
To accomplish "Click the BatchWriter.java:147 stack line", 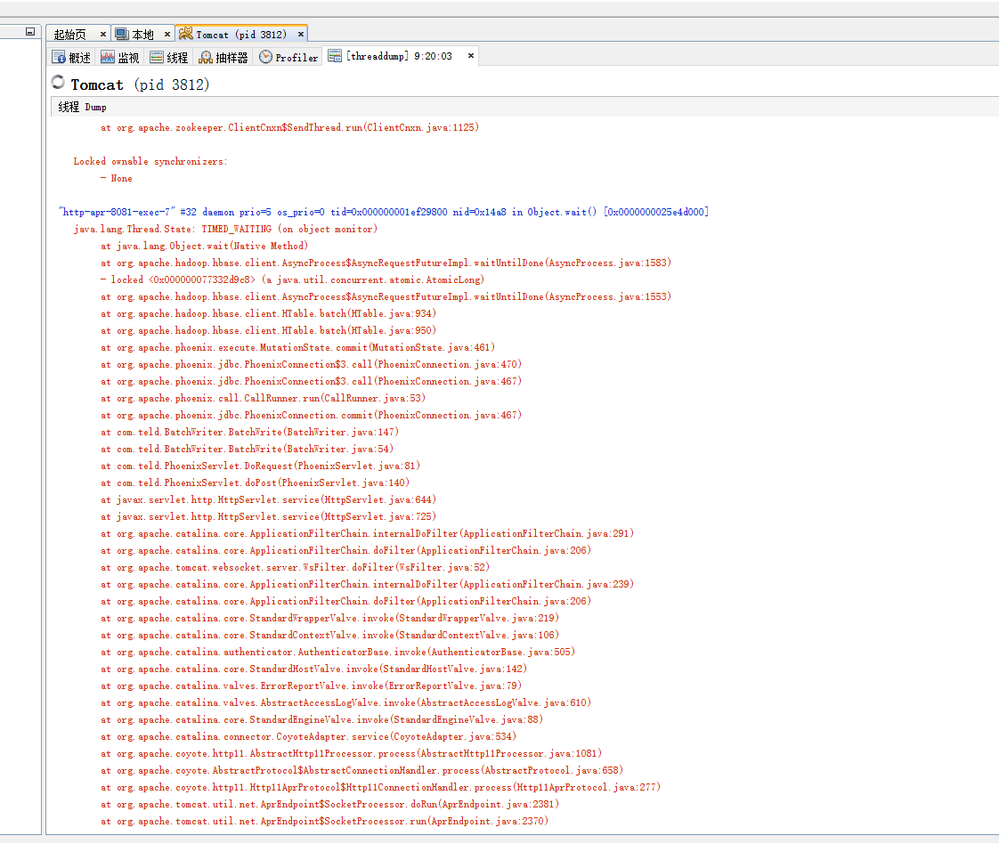I will pos(250,432).
